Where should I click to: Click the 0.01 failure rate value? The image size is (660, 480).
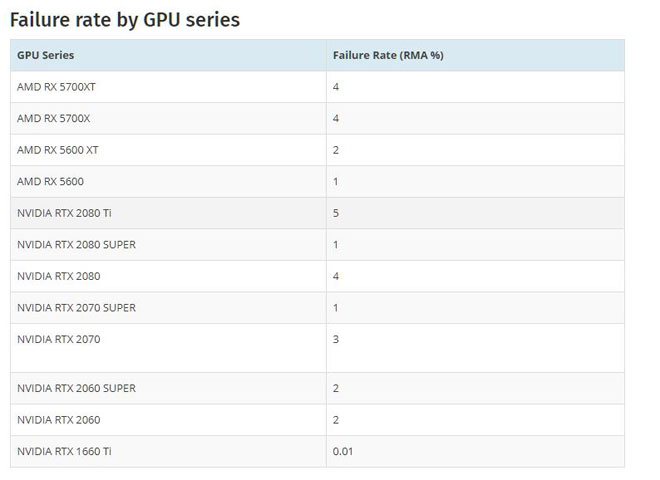click(343, 451)
